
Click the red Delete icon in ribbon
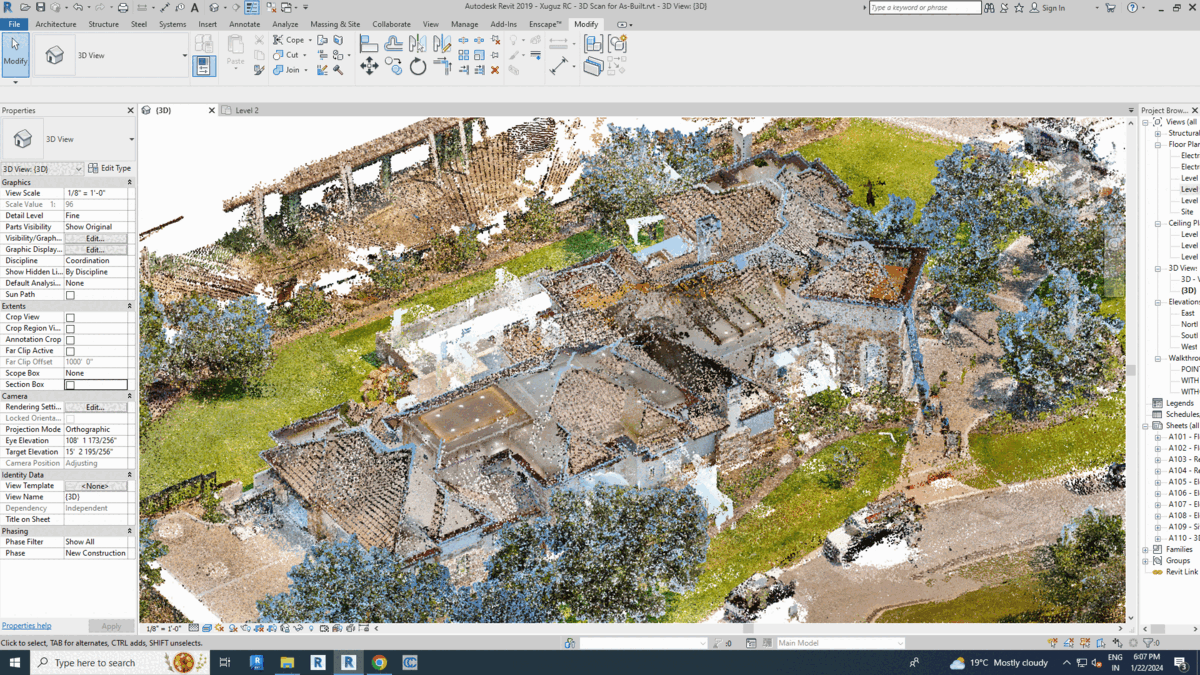(x=495, y=70)
